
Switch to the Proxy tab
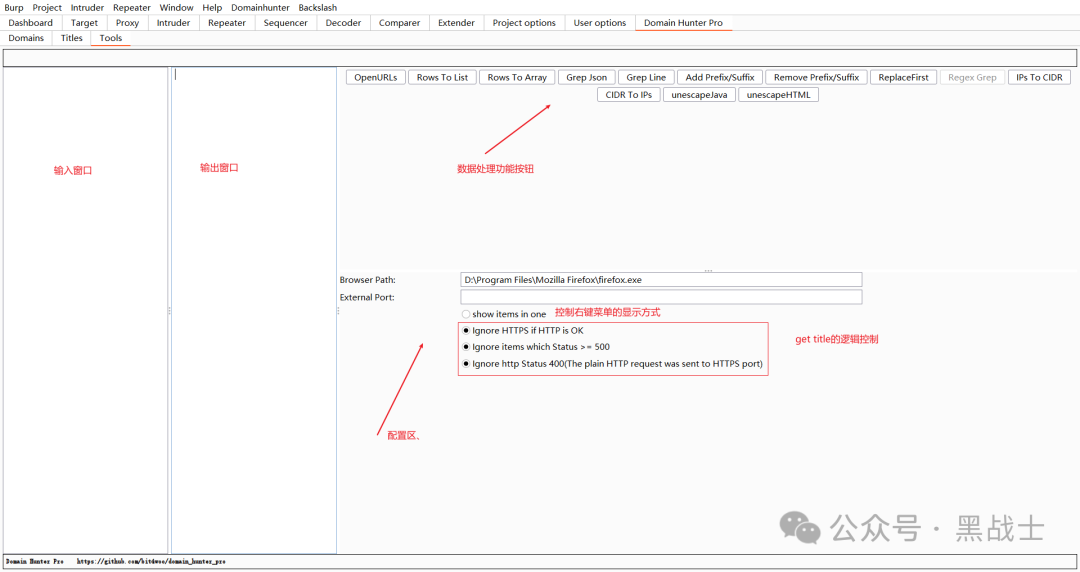coord(127,23)
